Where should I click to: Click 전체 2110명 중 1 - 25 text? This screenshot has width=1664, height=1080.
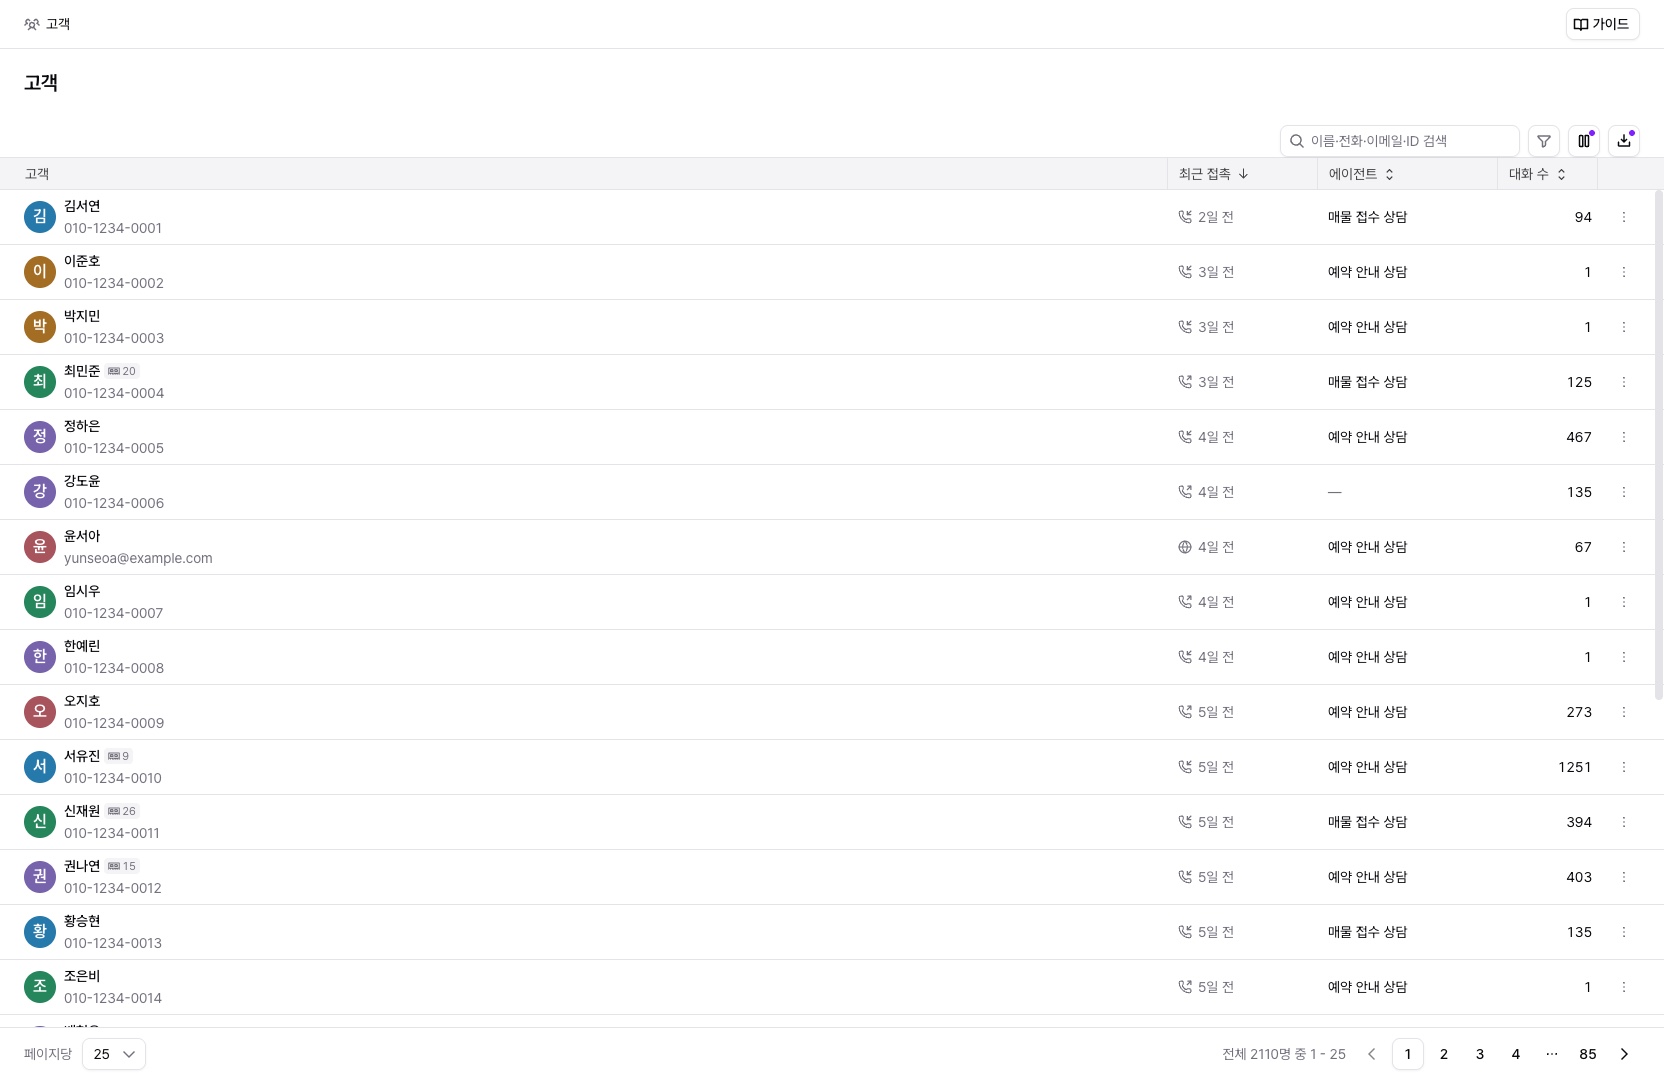pos(1284,1054)
